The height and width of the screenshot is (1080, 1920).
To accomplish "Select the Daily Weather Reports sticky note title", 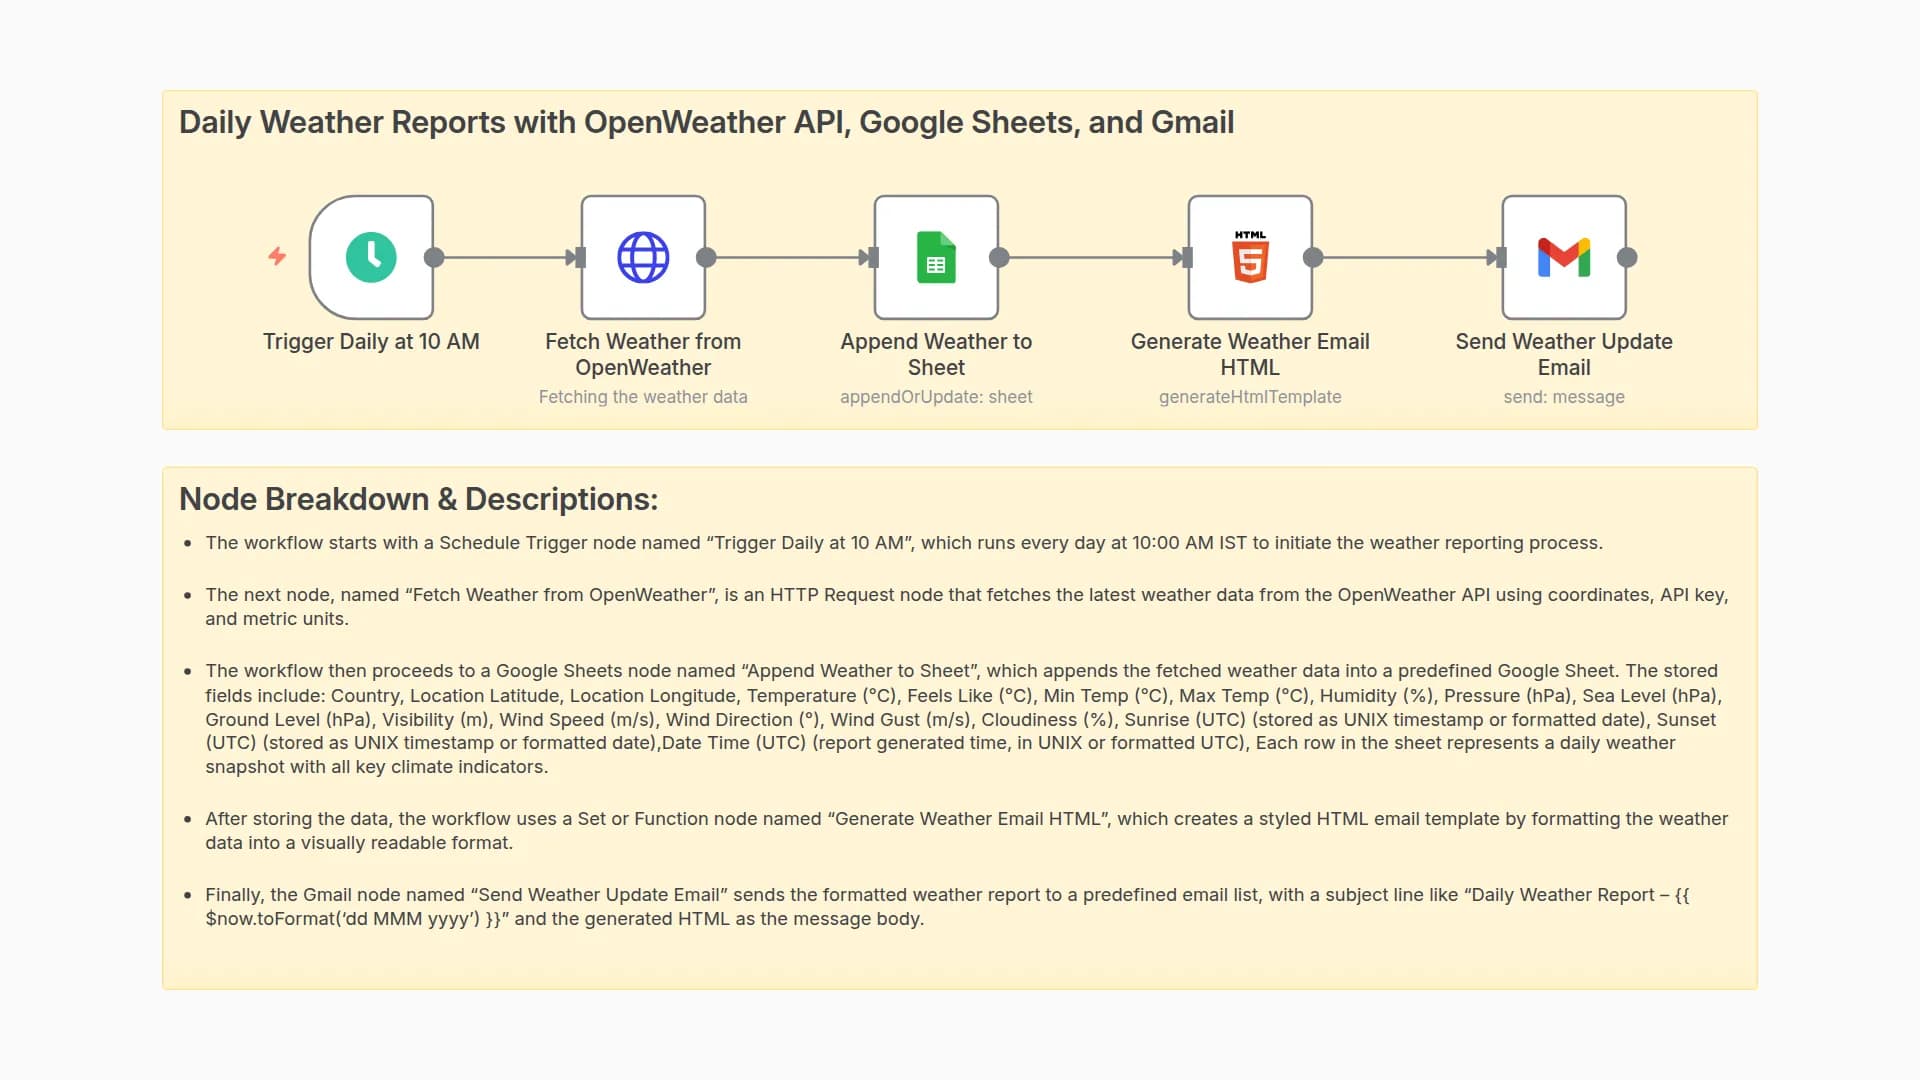I will pyautogui.click(x=706, y=122).
